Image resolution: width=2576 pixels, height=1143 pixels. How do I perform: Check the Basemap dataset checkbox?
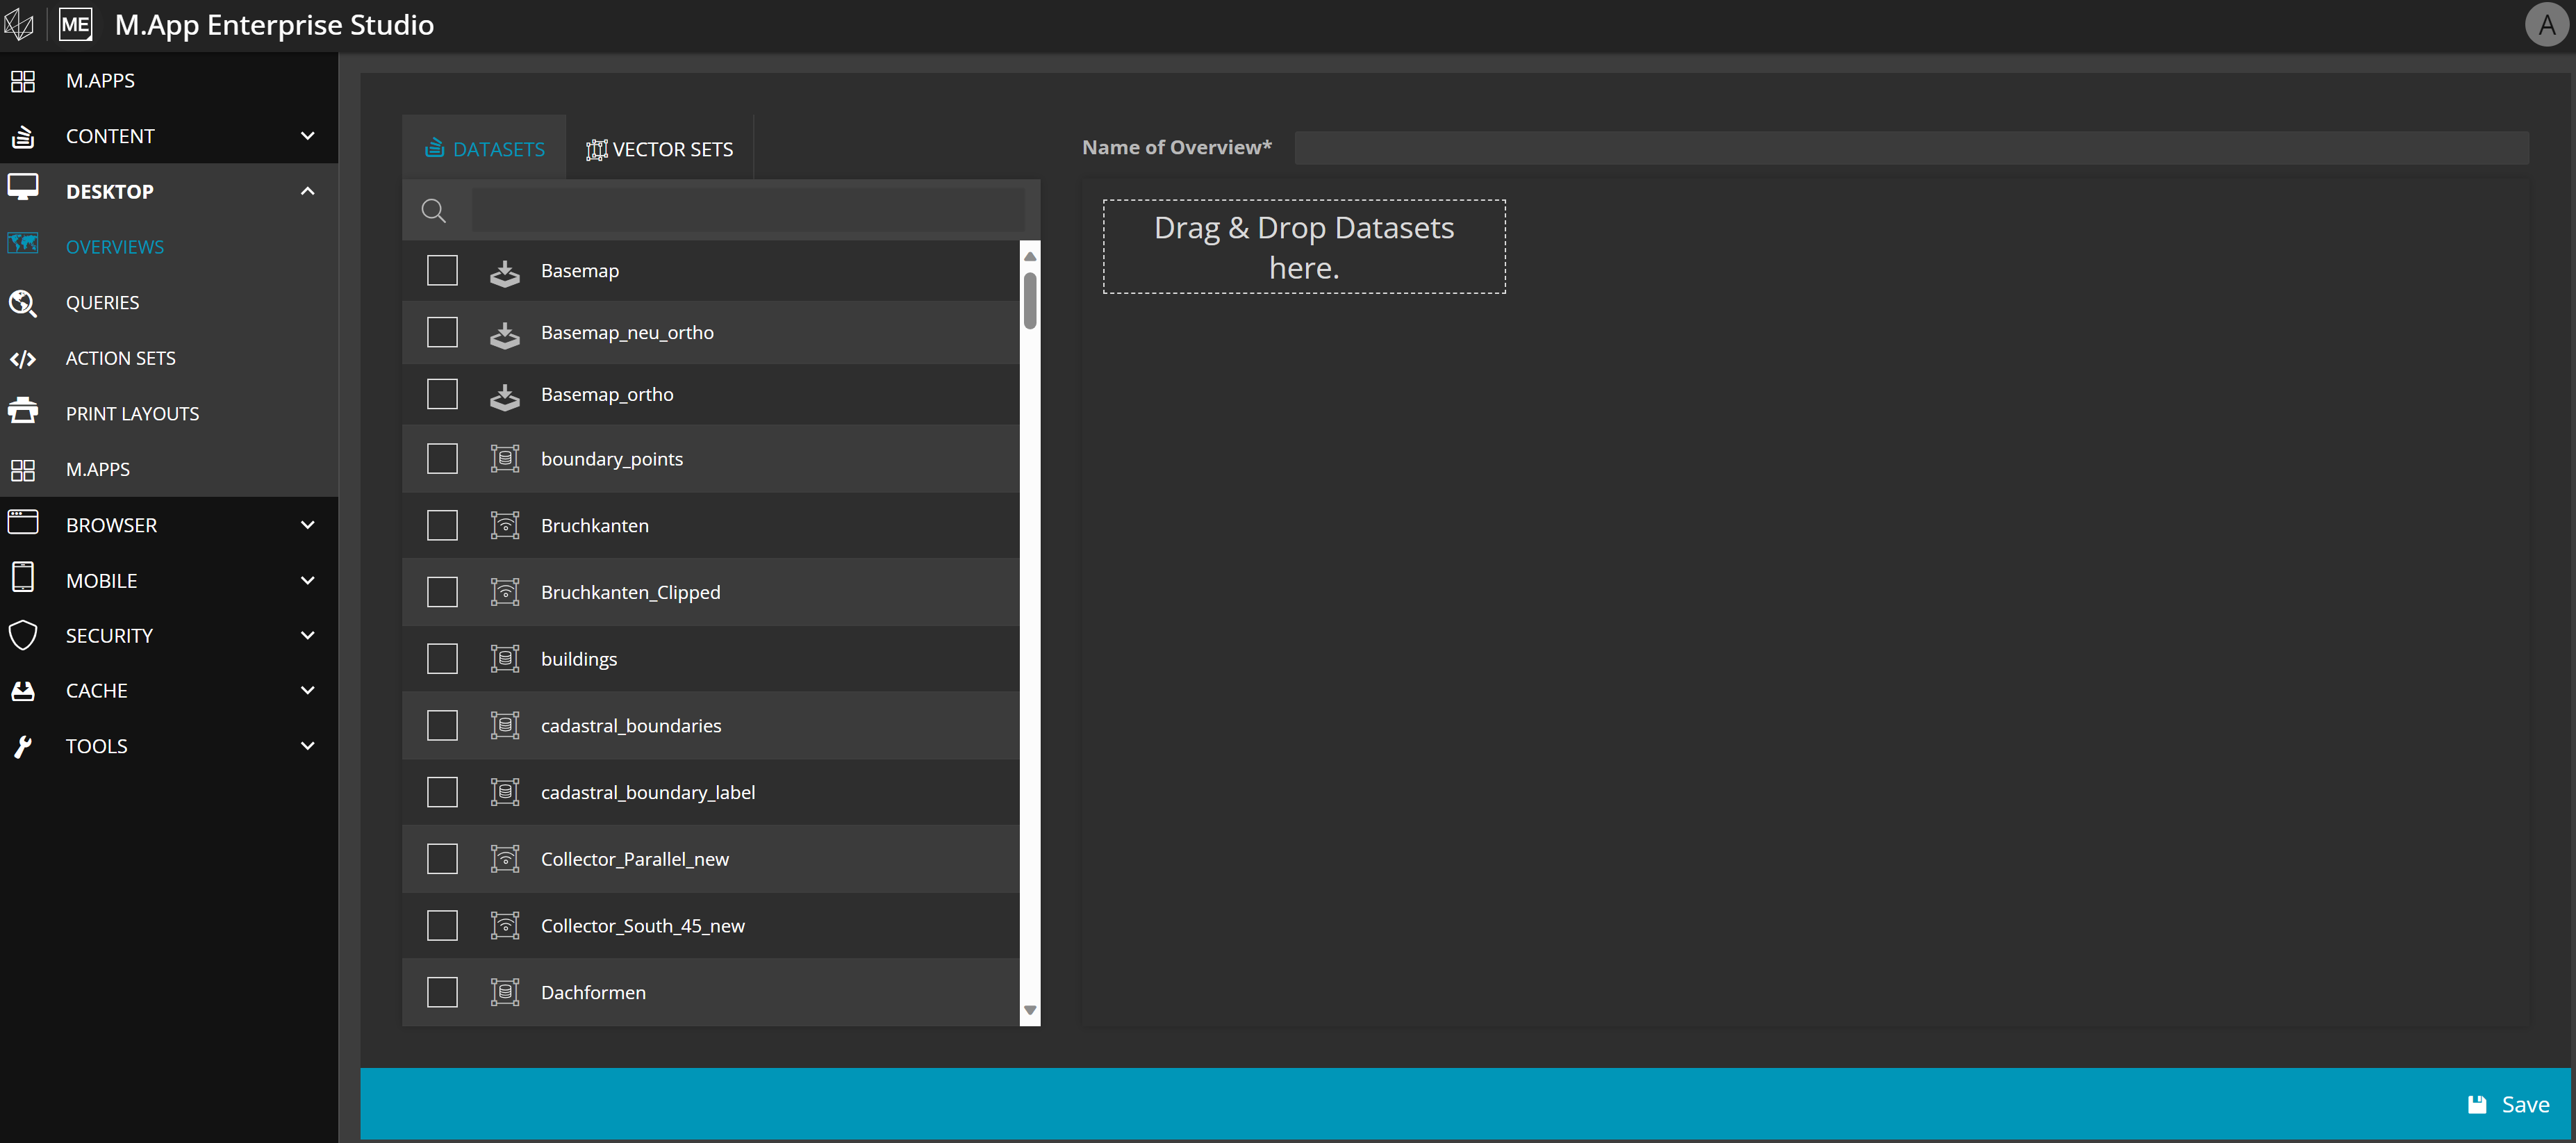(442, 271)
